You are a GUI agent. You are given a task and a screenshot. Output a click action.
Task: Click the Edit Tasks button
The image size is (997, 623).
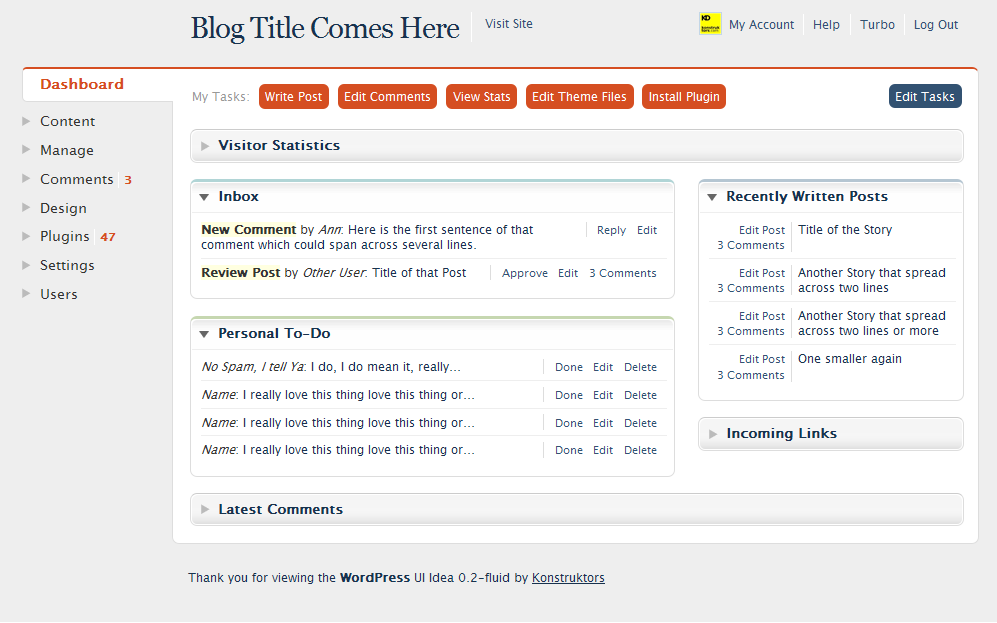click(x=924, y=97)
